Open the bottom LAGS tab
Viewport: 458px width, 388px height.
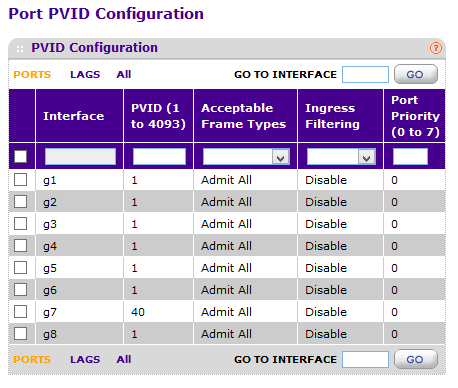tap(85, 359)
